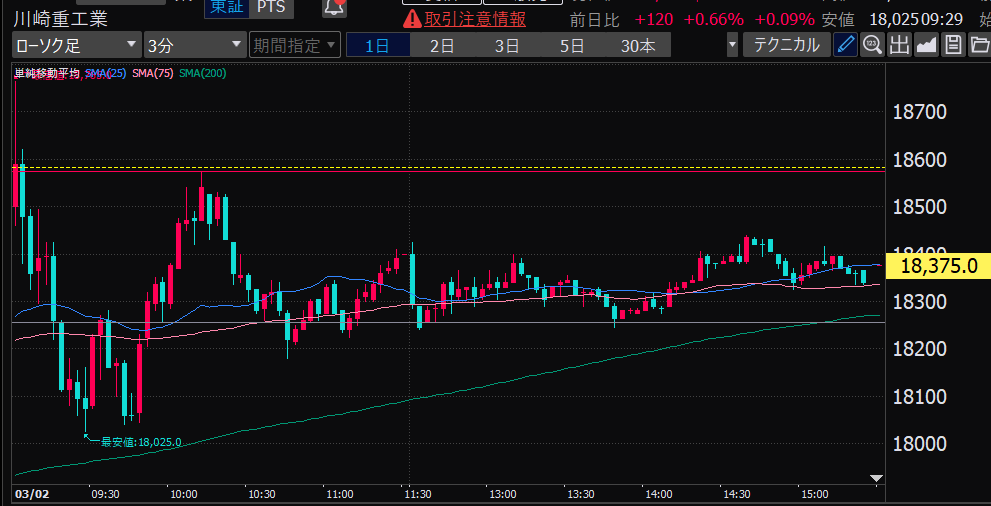Expand the 期間指定 dropdown
Viewport: 991px width, 506px height.
click(x=294, y=45)
